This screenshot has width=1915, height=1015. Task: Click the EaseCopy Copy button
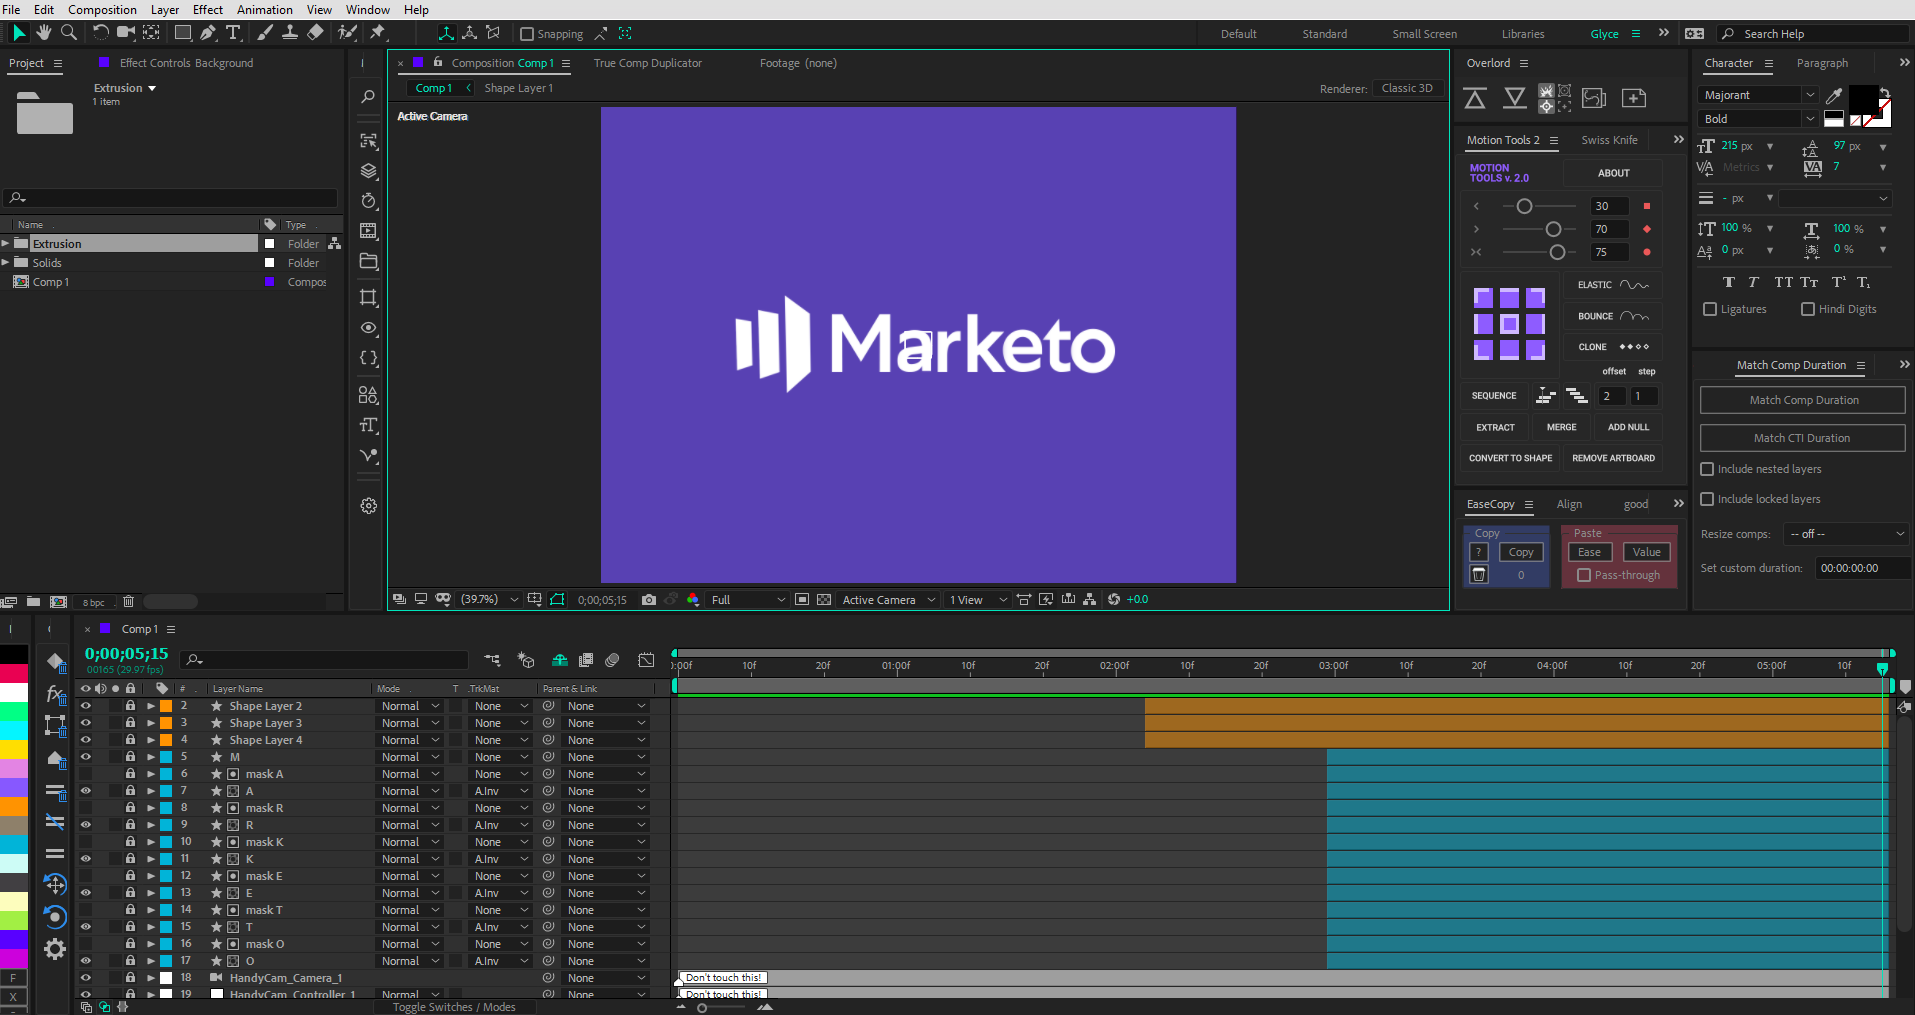1521,552
